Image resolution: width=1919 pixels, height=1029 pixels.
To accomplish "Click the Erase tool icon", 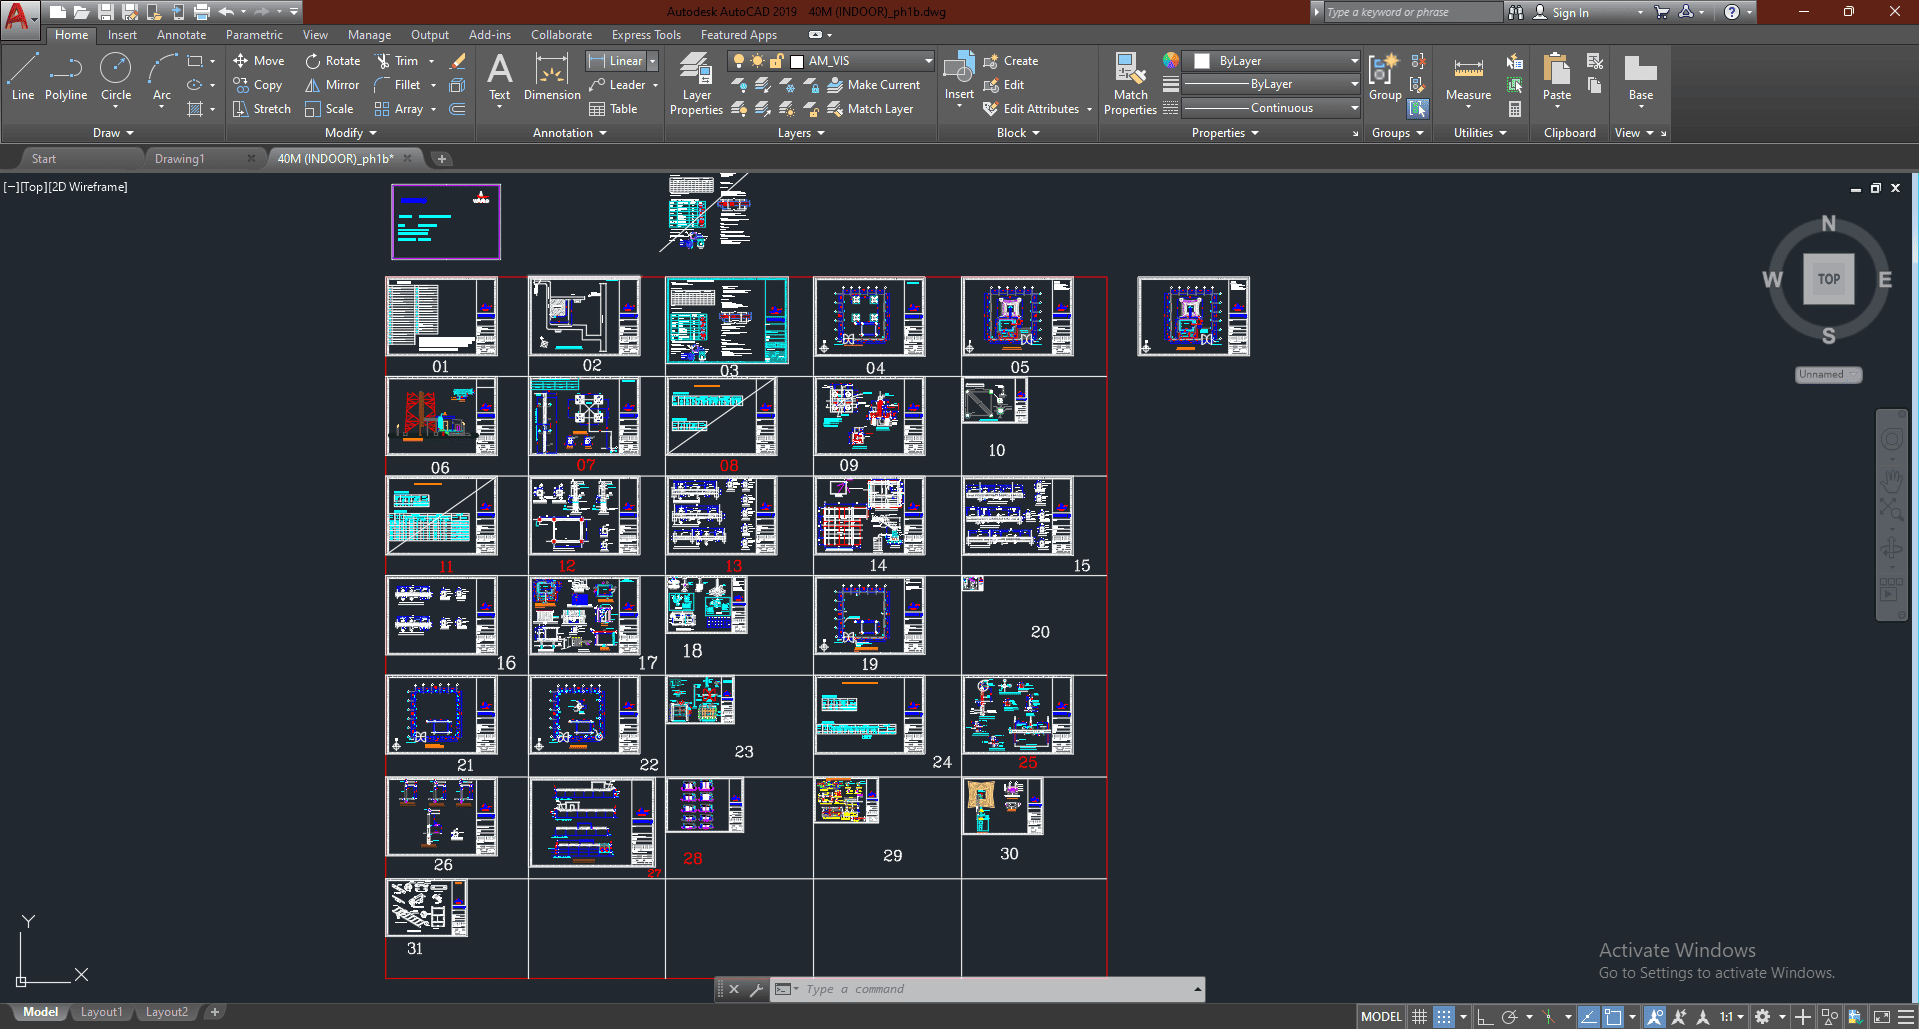I will (x=458, y=61).
